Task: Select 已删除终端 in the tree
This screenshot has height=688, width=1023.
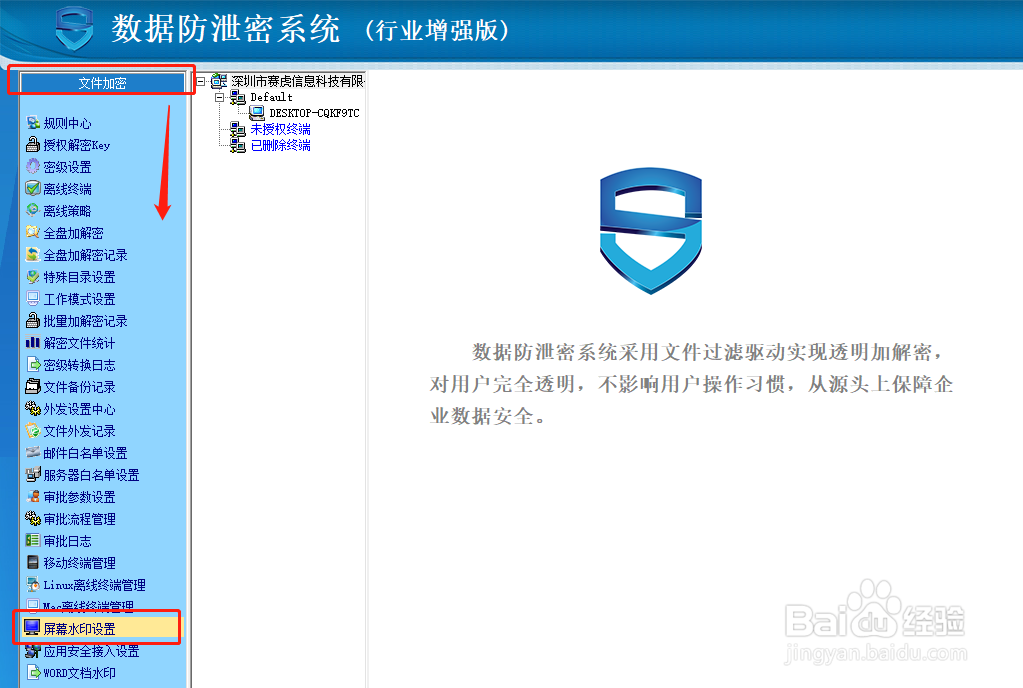Action: pos(281,145)
